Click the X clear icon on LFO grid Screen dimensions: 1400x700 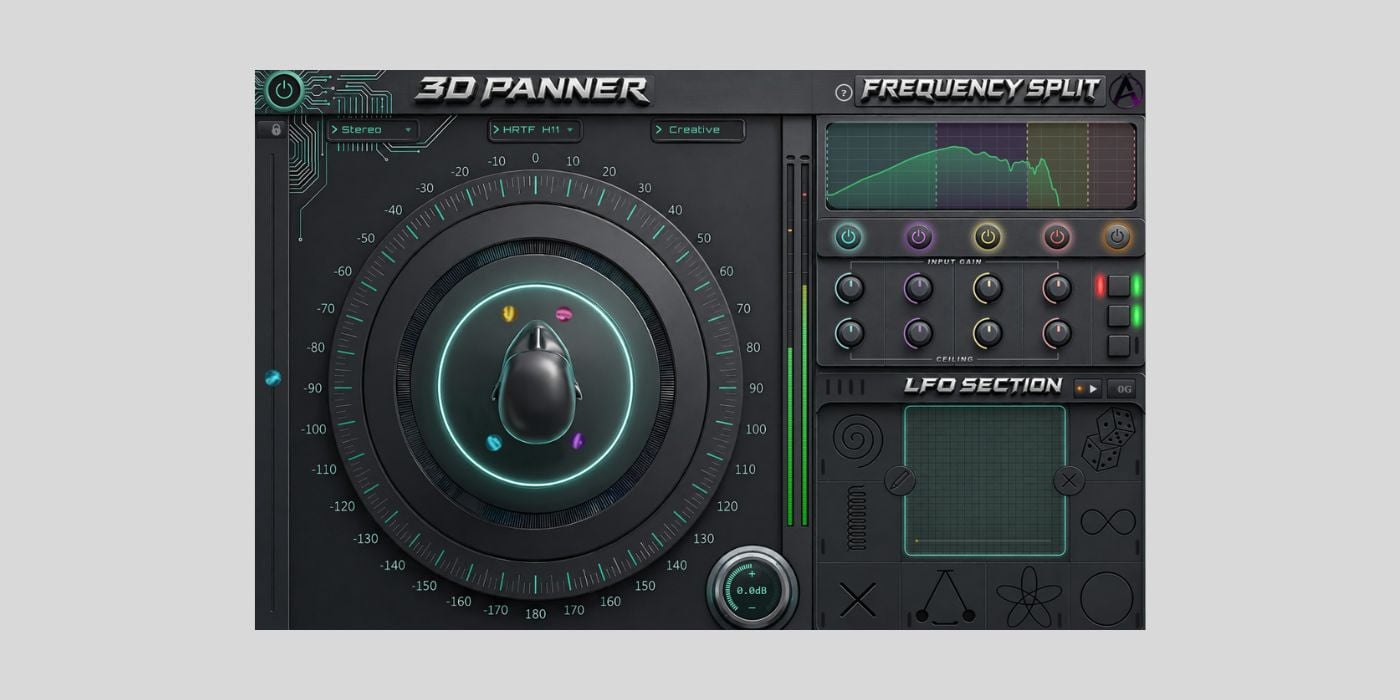coord(1069,480)
